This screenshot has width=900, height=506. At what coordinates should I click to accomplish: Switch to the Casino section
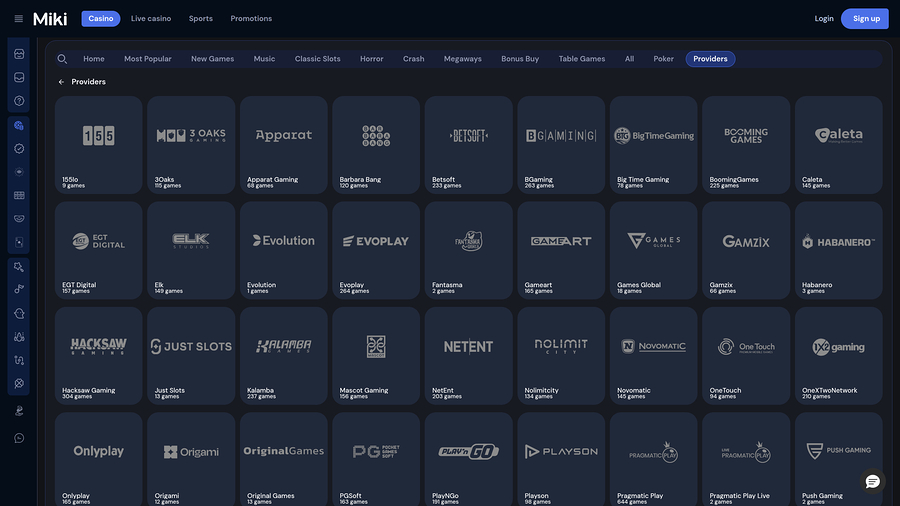100,18
